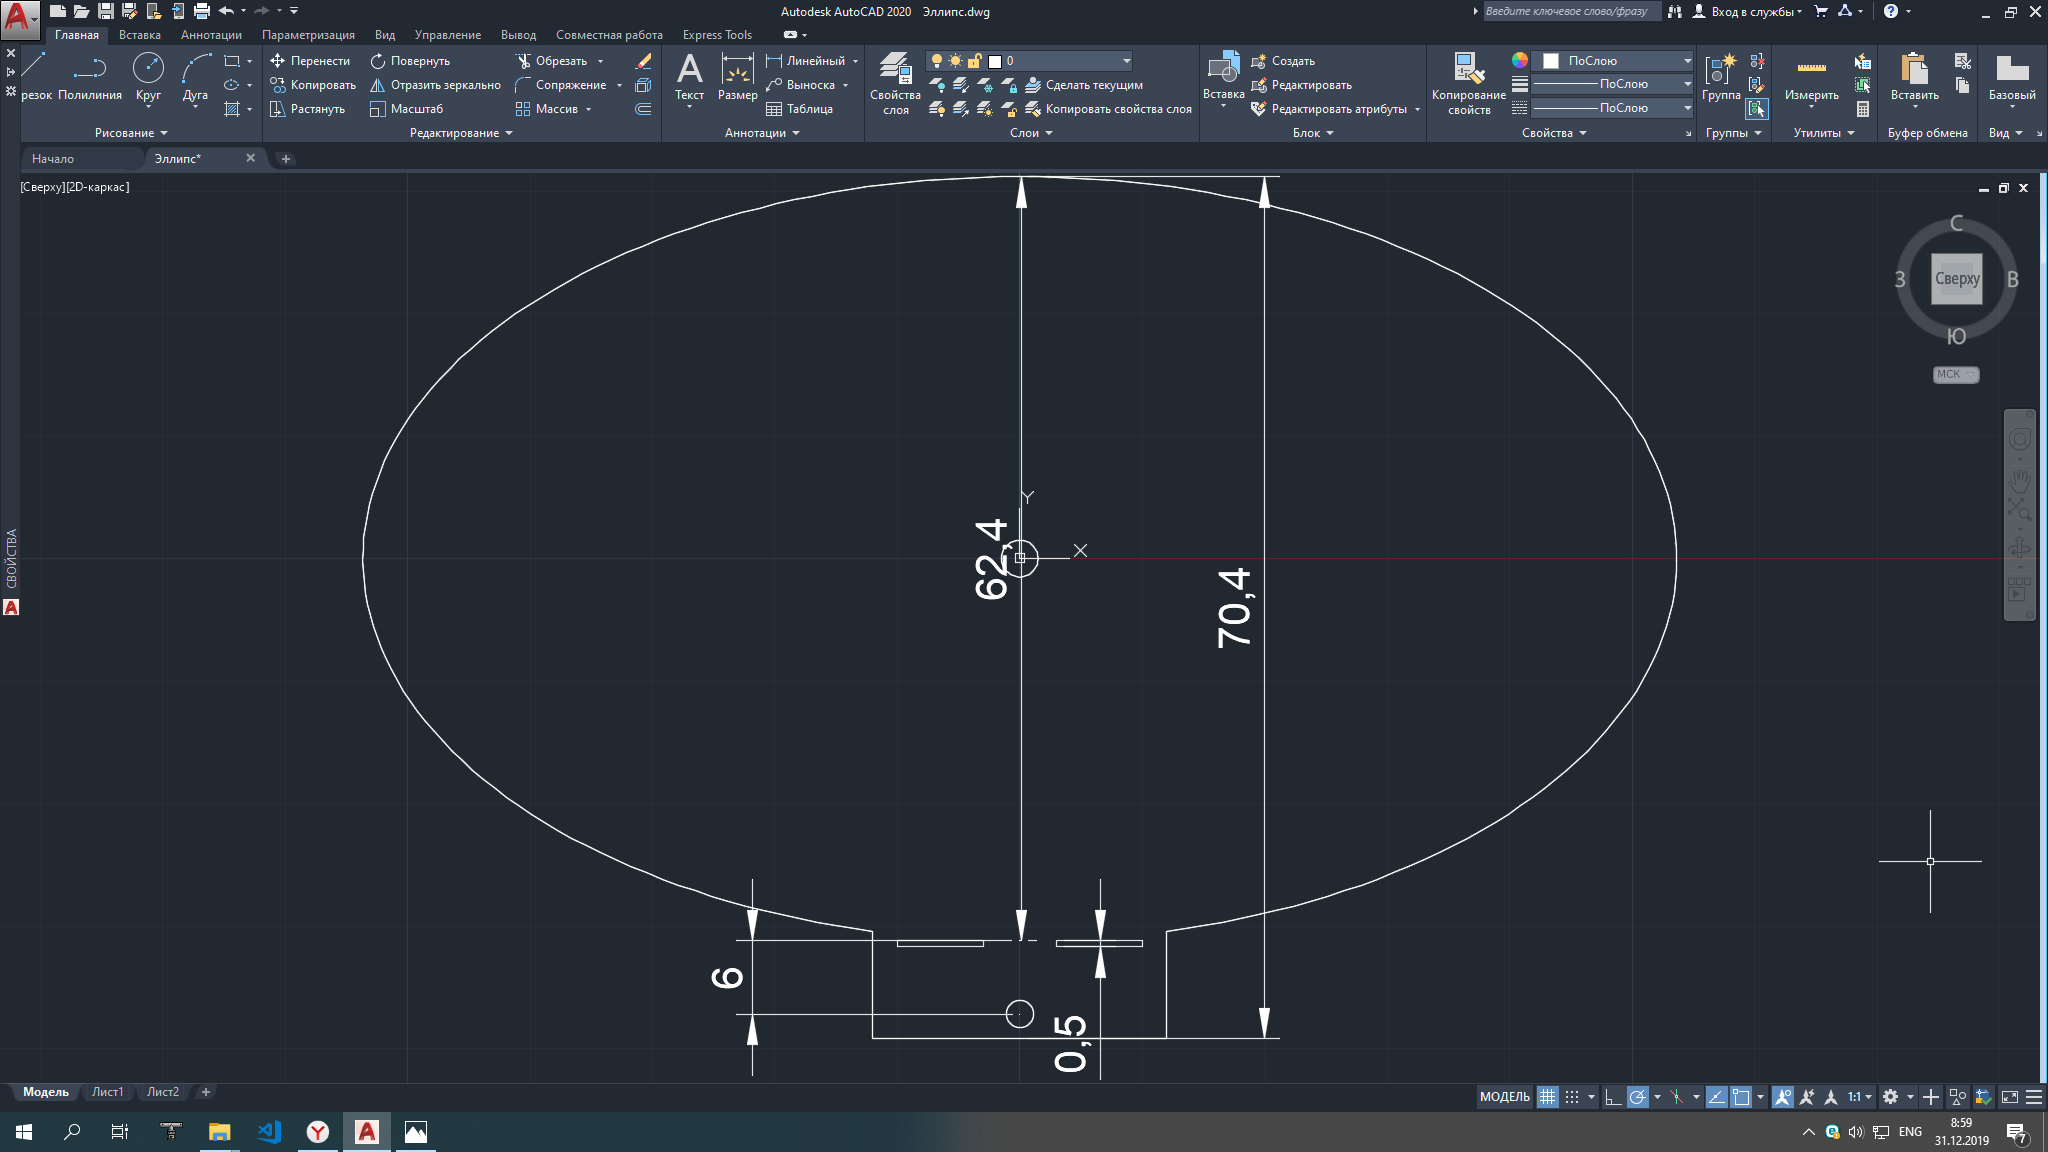2048x1152 pixels.
Task: Toggle polar tracking in status bar
Action: coord(1637,1097)
